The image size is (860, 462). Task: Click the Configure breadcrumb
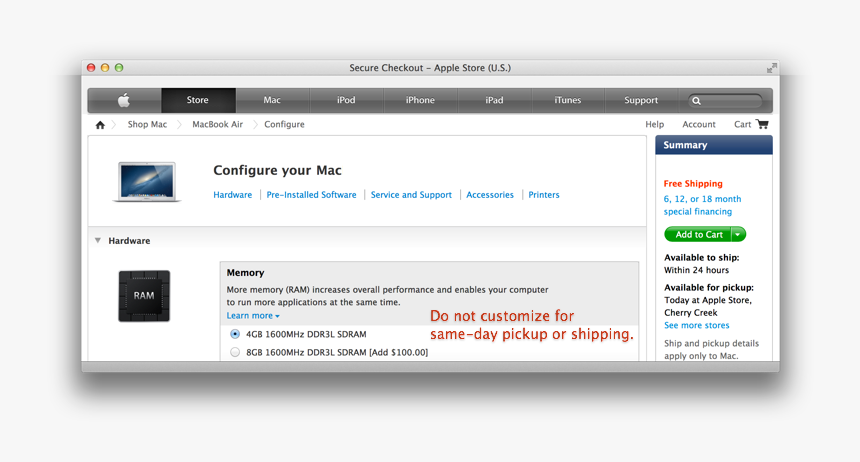pos(284,124)
